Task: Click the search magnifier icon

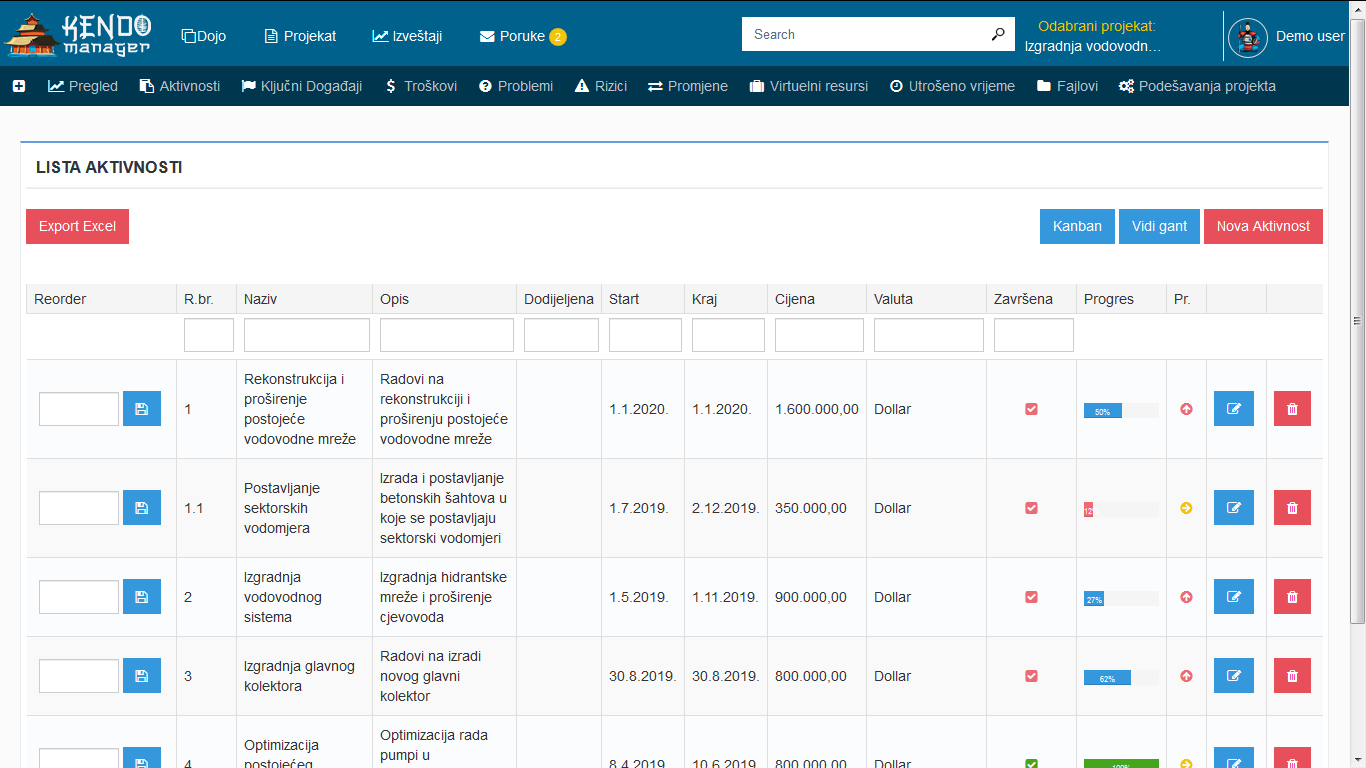Action: tap(998, 34)
